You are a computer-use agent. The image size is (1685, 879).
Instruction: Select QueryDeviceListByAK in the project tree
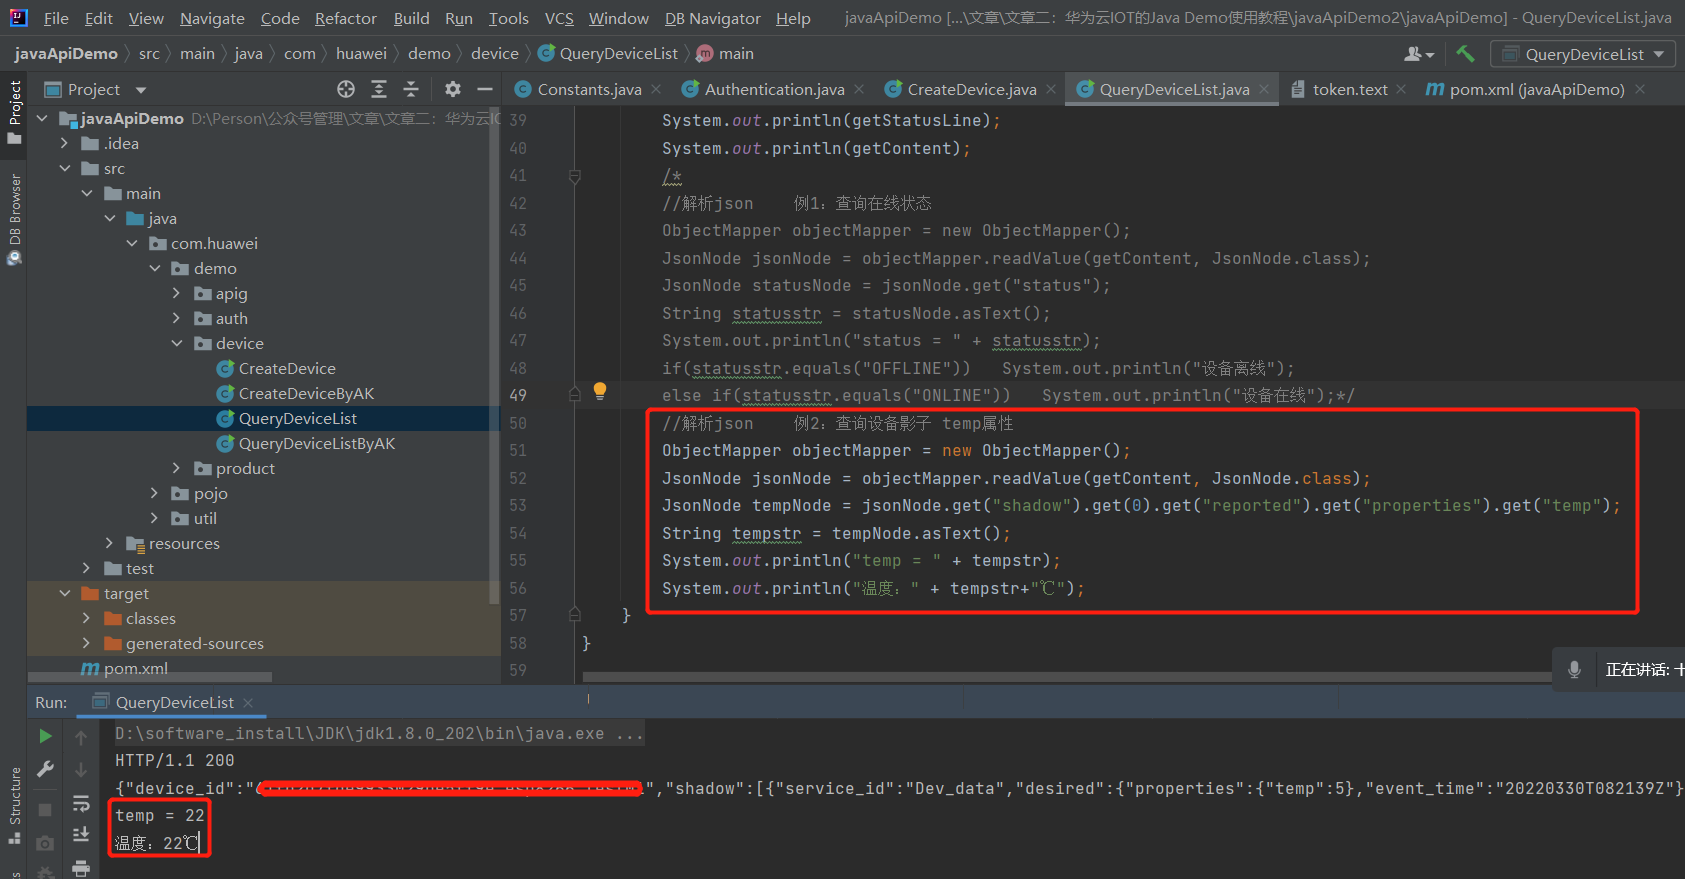316,443
